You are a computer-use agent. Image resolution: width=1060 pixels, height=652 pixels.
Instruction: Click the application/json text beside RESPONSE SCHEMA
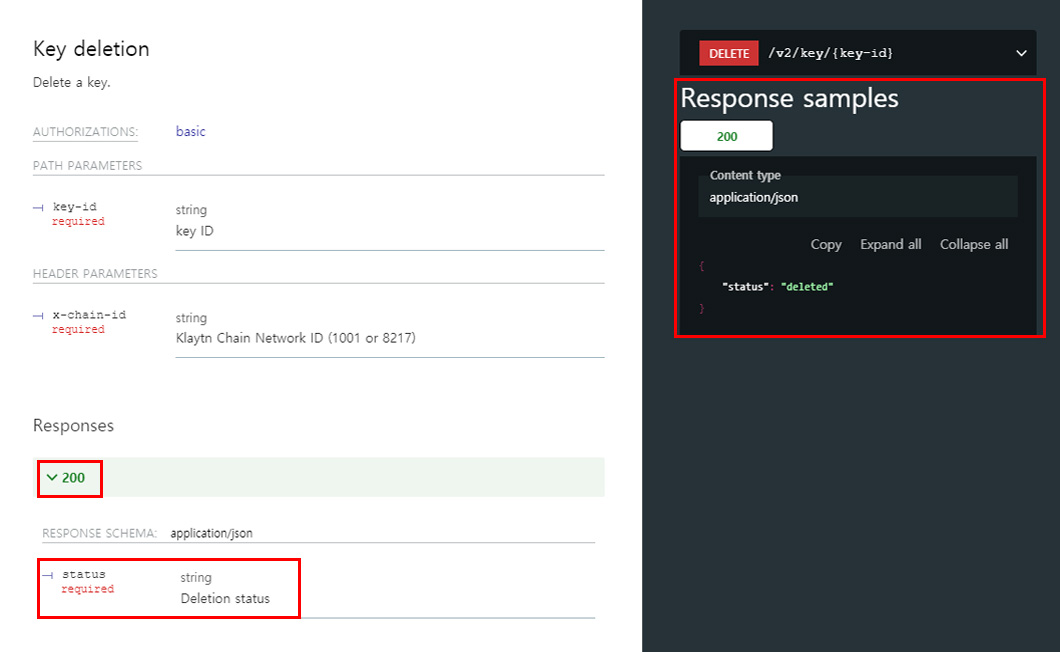(212, 534)
